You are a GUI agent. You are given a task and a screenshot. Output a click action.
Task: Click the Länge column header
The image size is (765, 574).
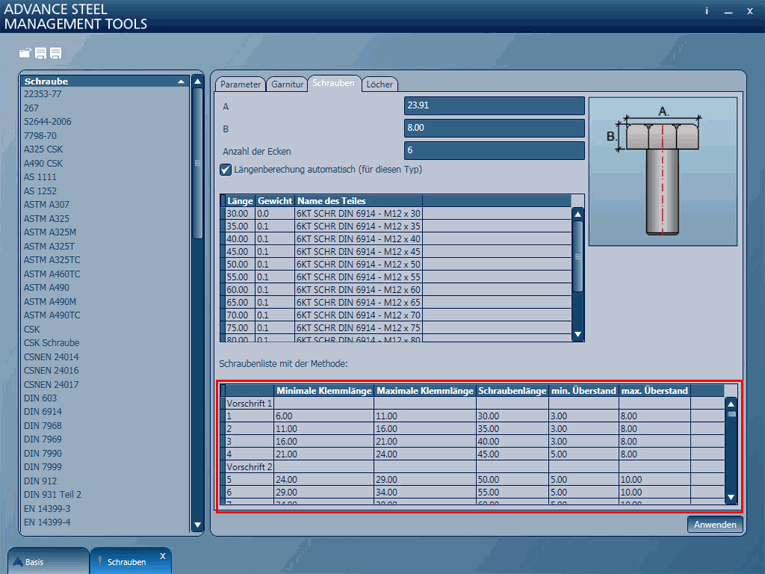[240, 200]
